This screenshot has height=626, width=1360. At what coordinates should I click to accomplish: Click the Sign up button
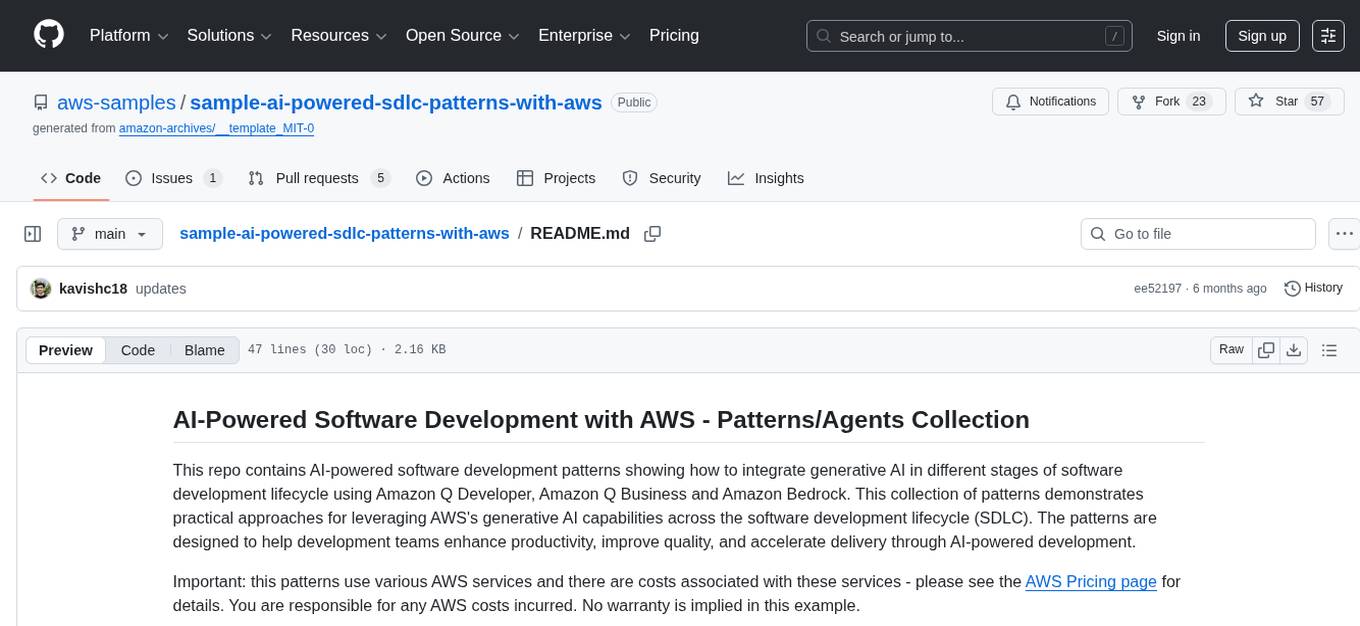pyautogui.click(x=1261, y=35)
